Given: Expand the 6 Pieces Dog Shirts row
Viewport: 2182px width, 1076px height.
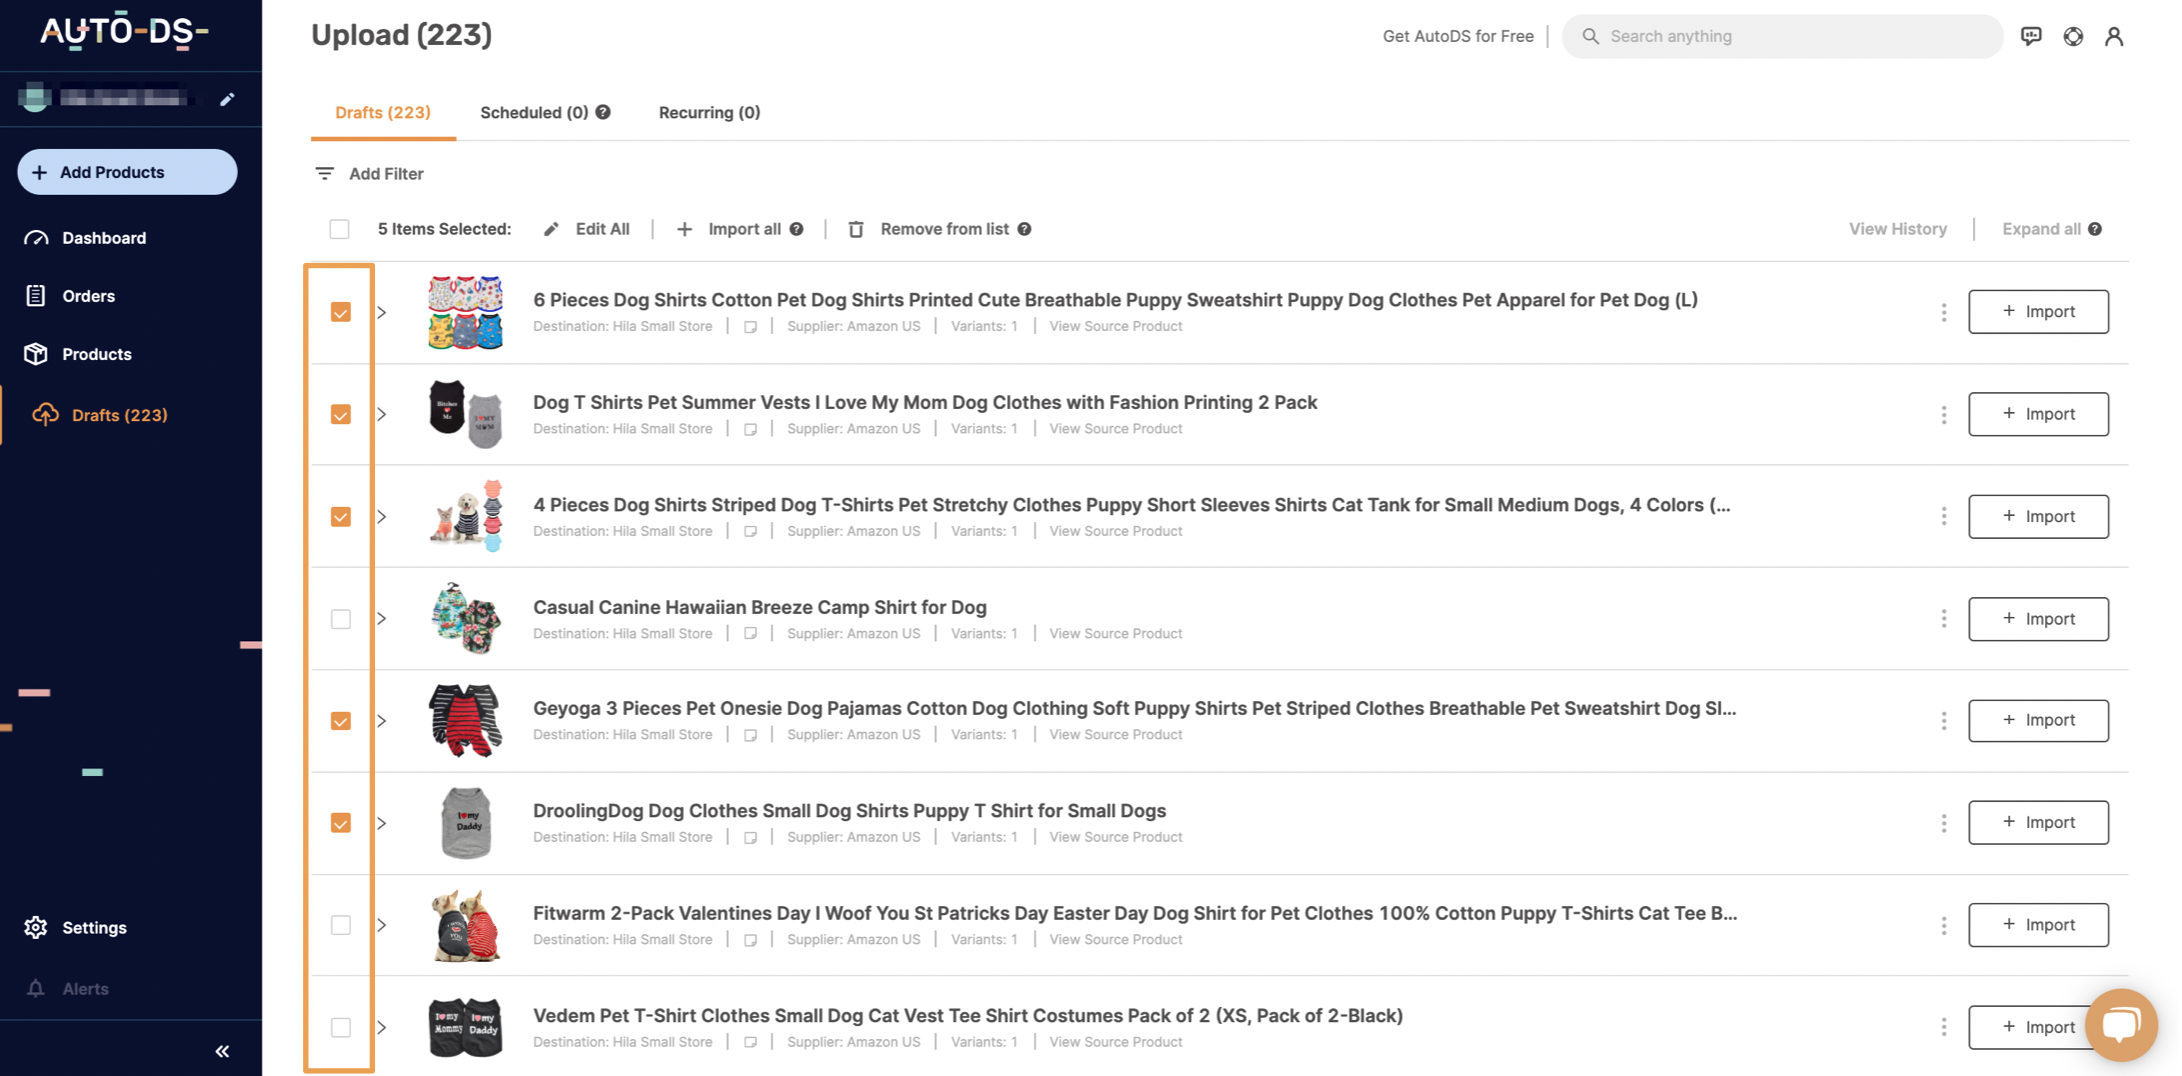Looking at the screenshot, I should coord(382,312).
